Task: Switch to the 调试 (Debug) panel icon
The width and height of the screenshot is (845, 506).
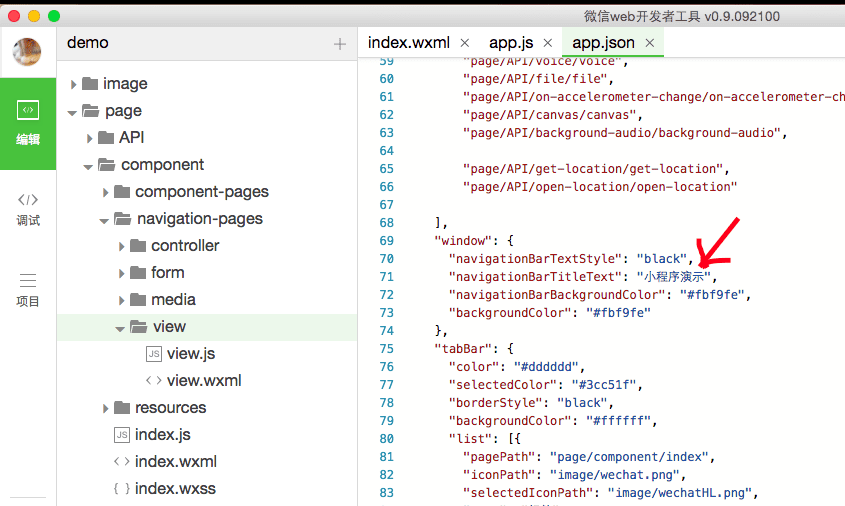Action: [28, 208]
